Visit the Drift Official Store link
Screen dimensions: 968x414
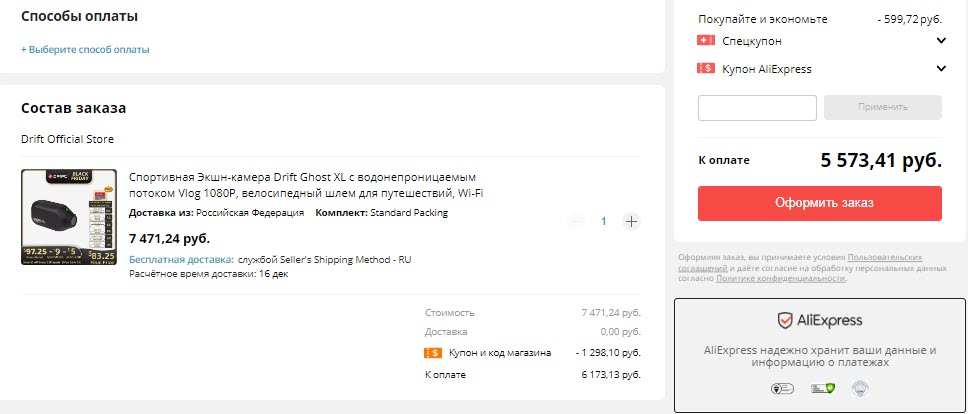(x=67, y=139)
